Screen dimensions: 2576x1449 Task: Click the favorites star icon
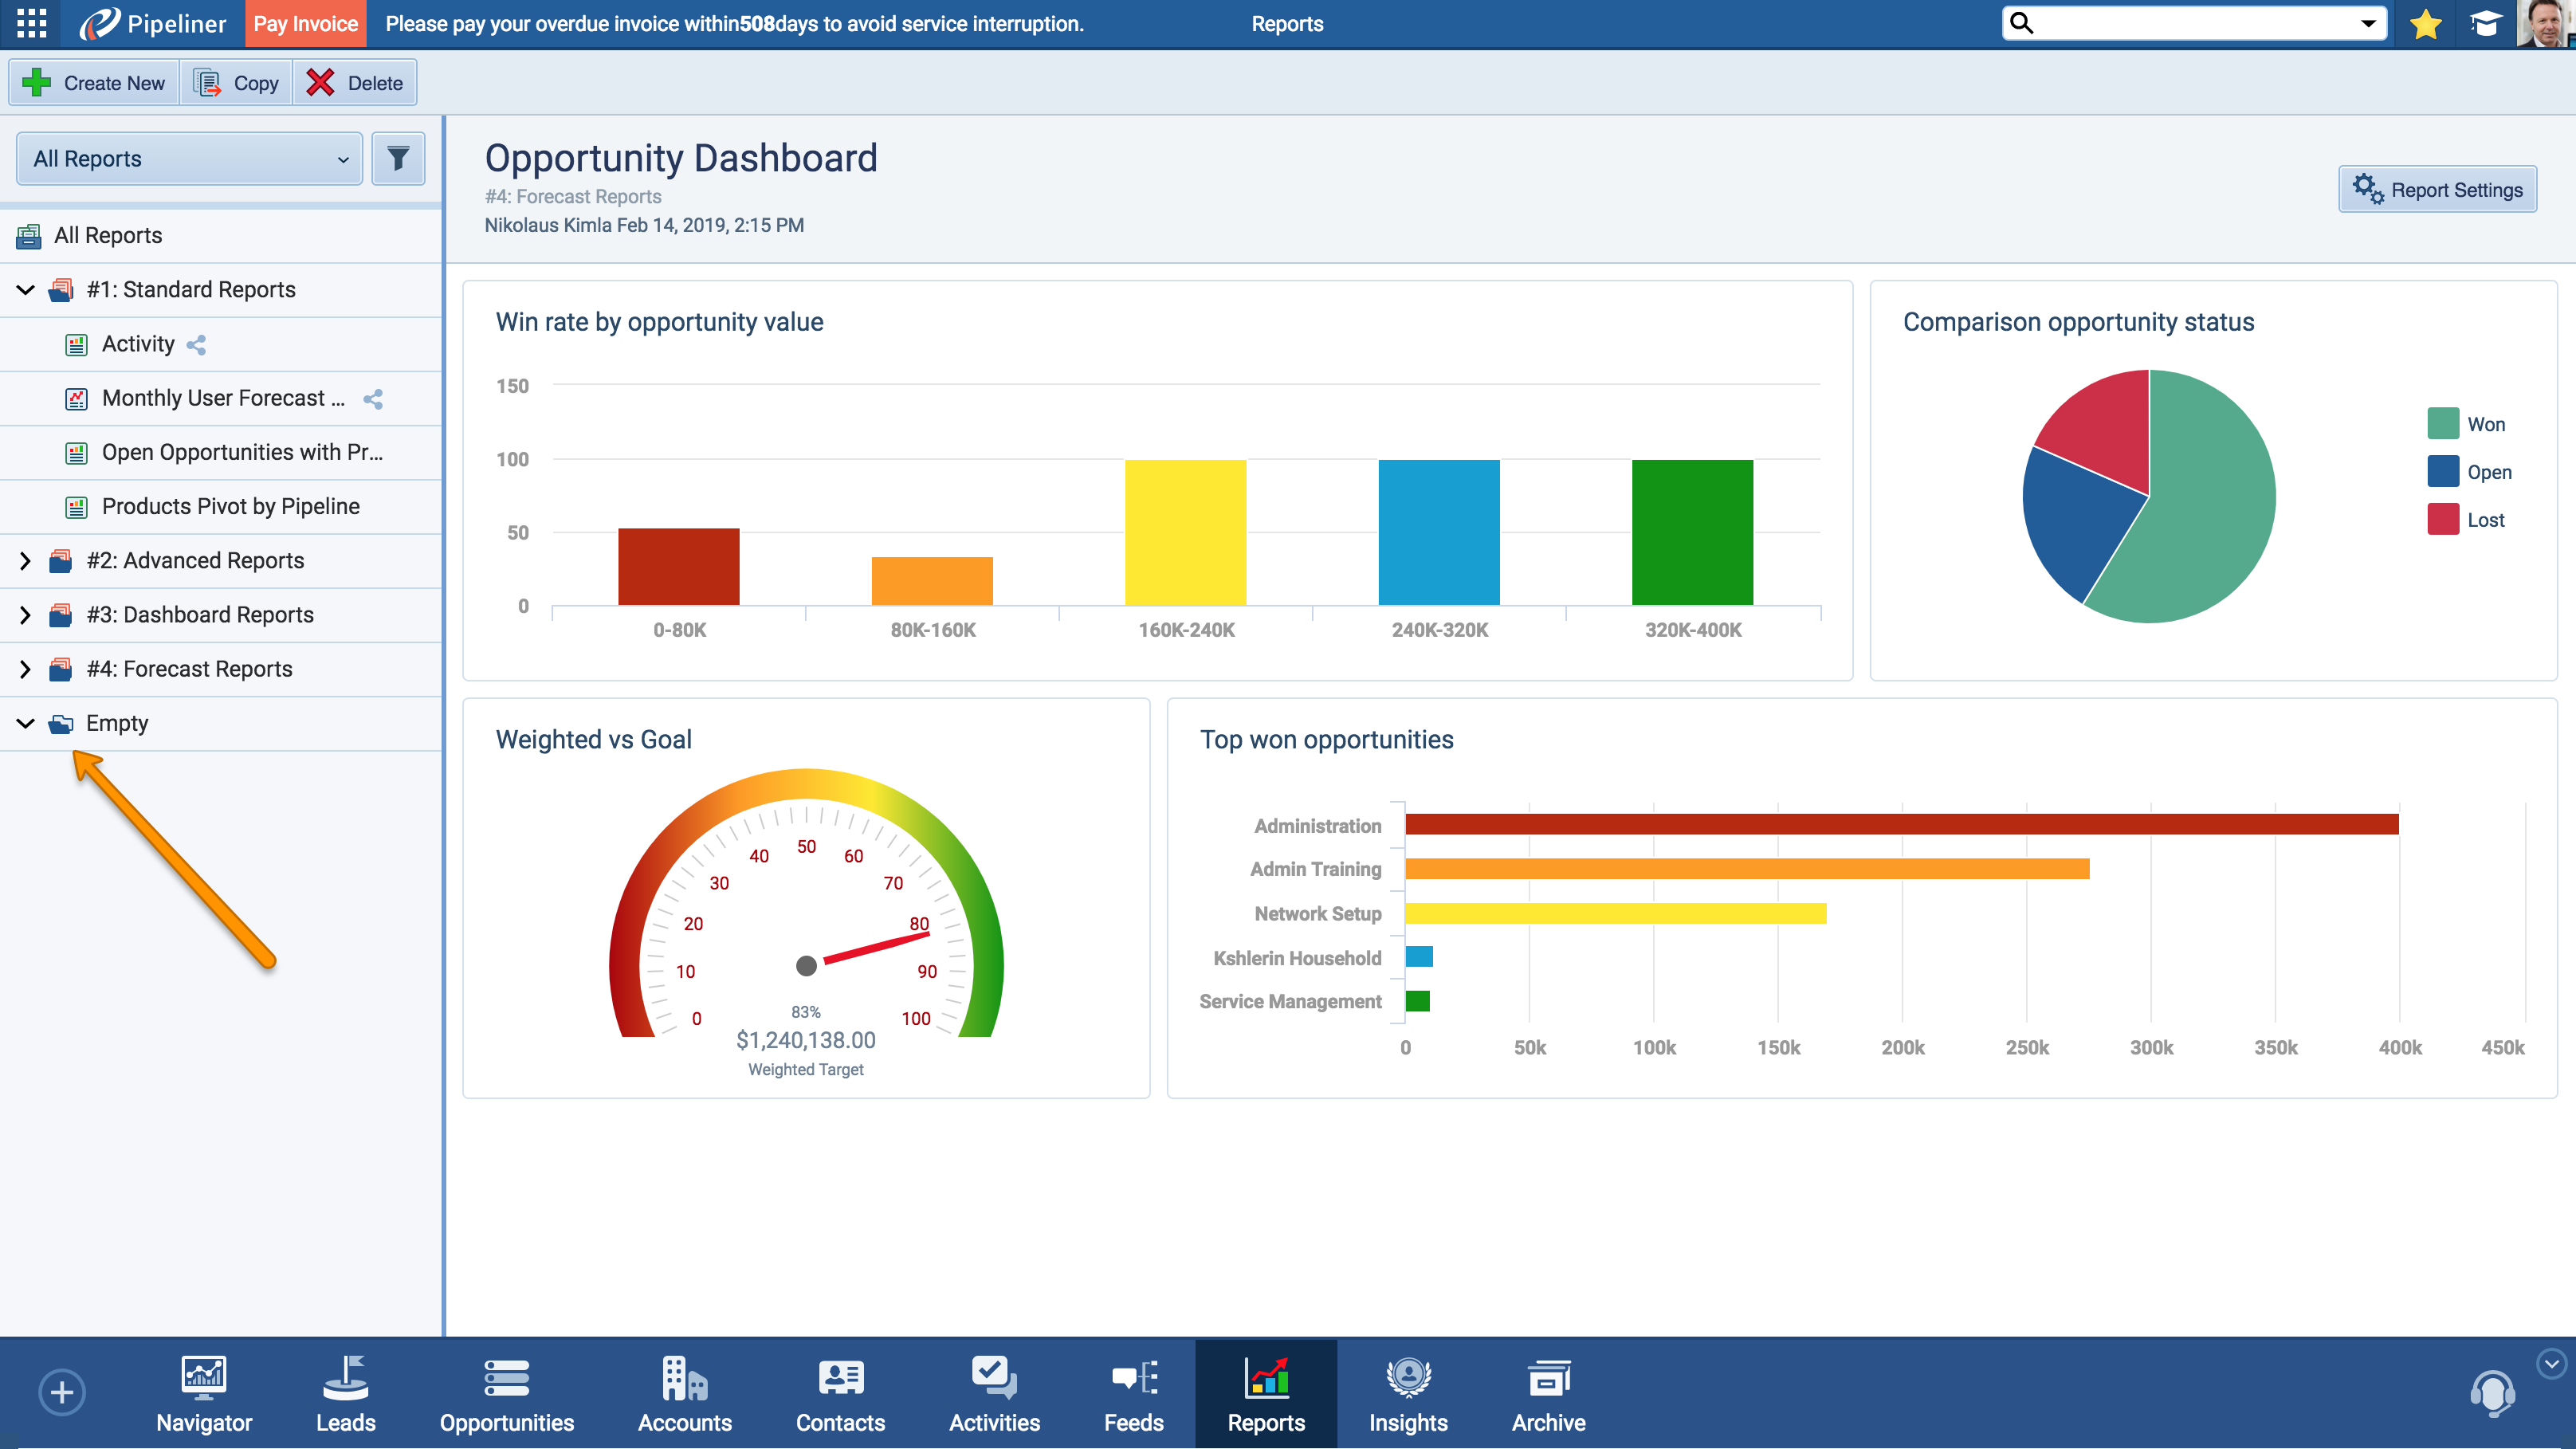[2425, 23]
